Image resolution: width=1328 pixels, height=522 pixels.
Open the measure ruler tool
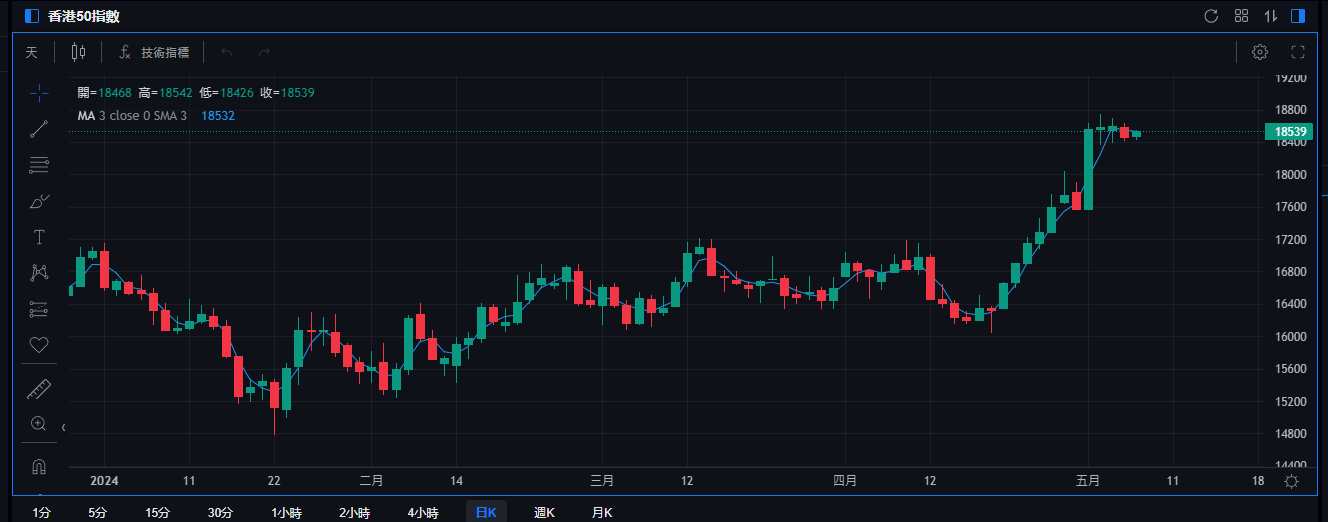(39, 388)
